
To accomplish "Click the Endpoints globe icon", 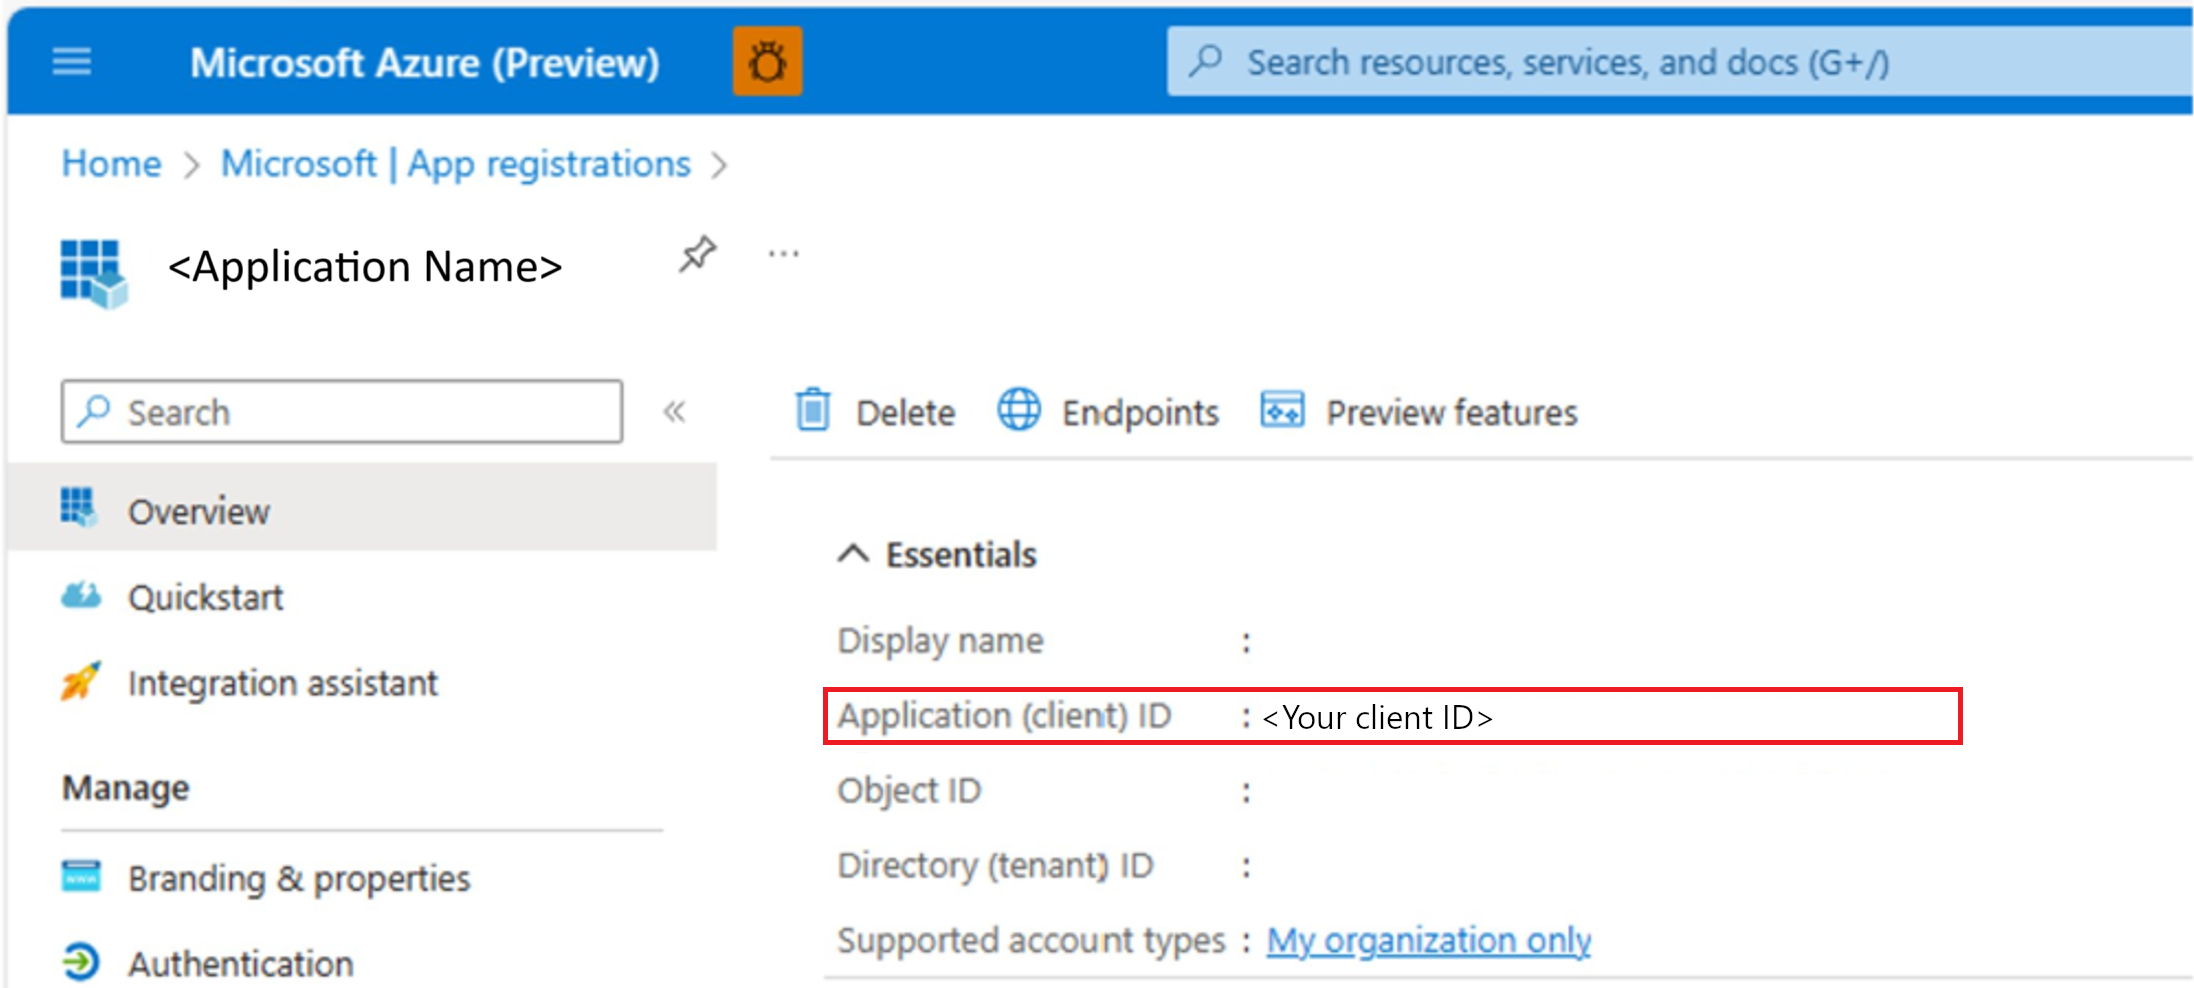I will coord(1019,411).
